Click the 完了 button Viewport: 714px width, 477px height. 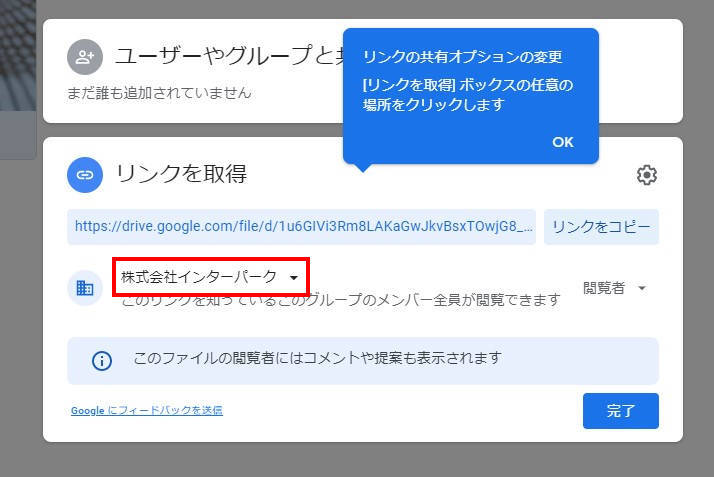tap(621, 411)
